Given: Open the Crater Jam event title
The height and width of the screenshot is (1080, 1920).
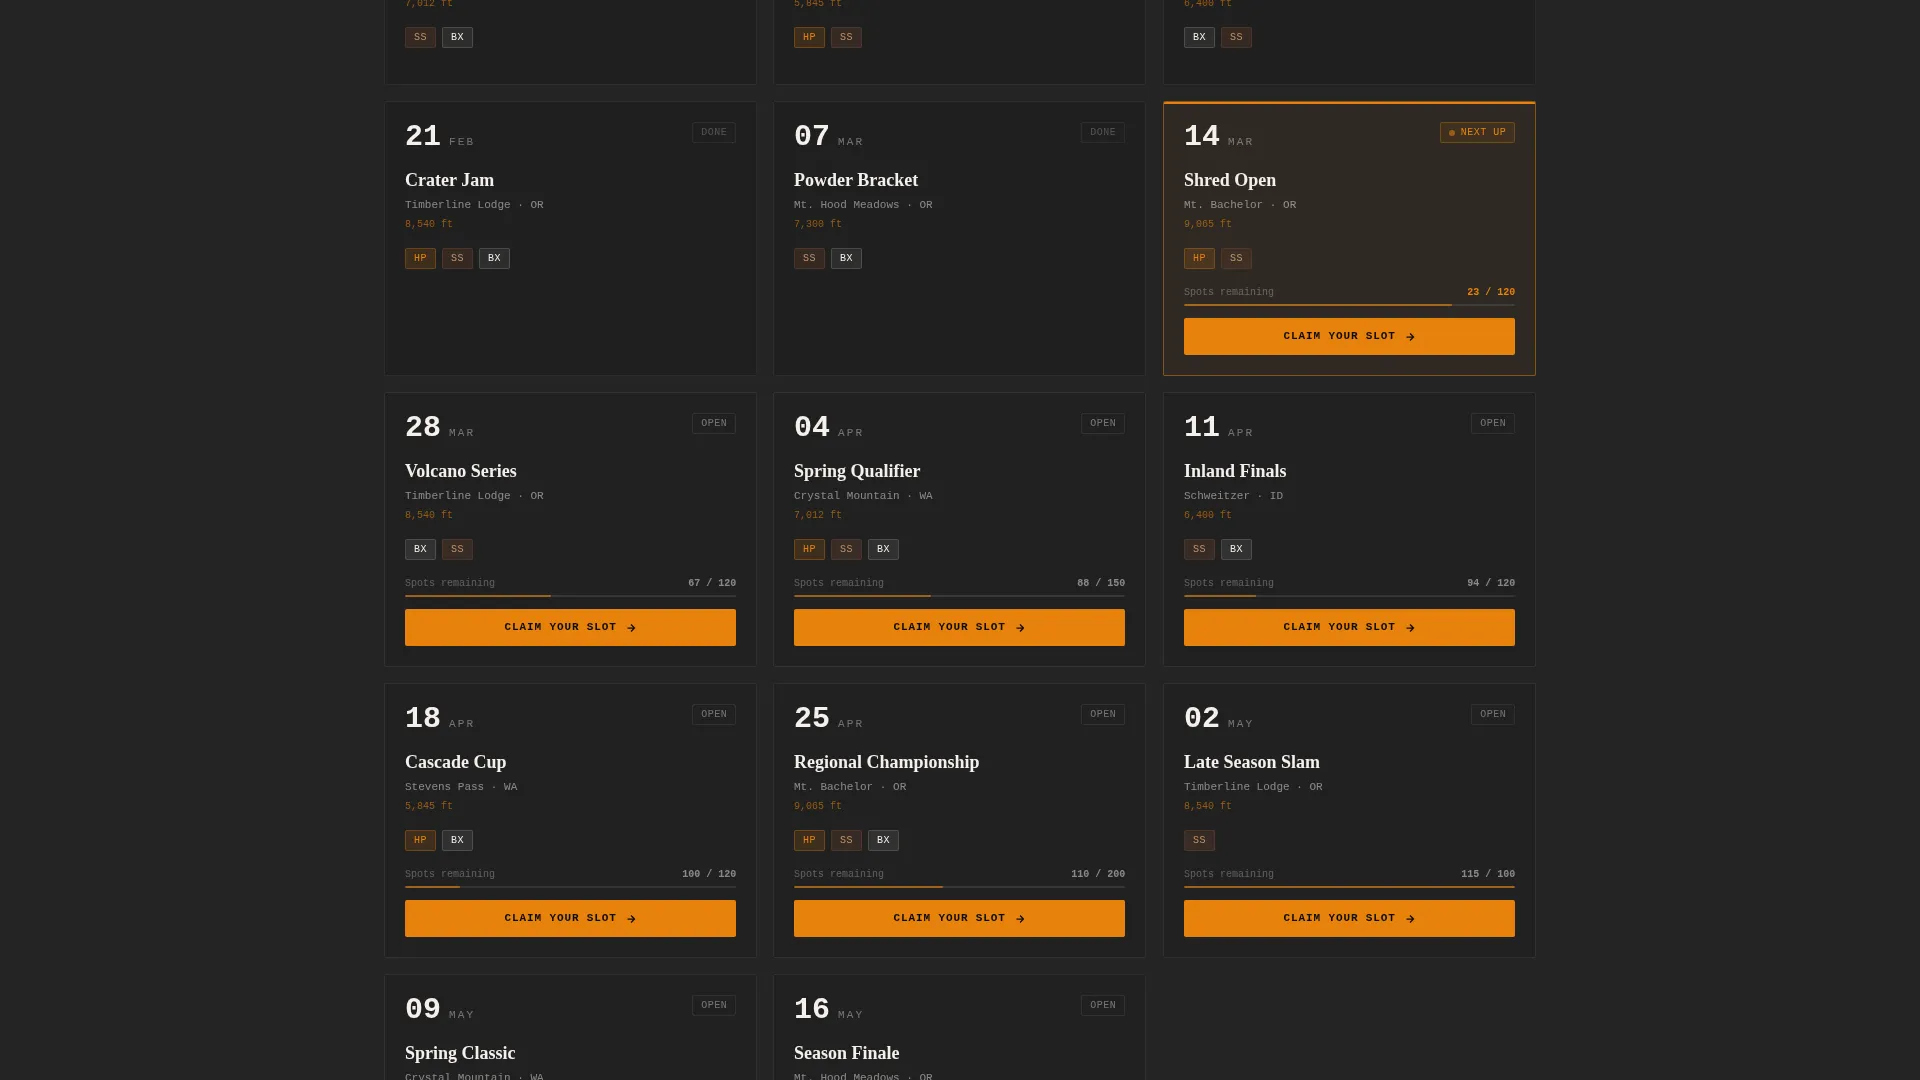Looking at the screenshot, I should [449, 181].
